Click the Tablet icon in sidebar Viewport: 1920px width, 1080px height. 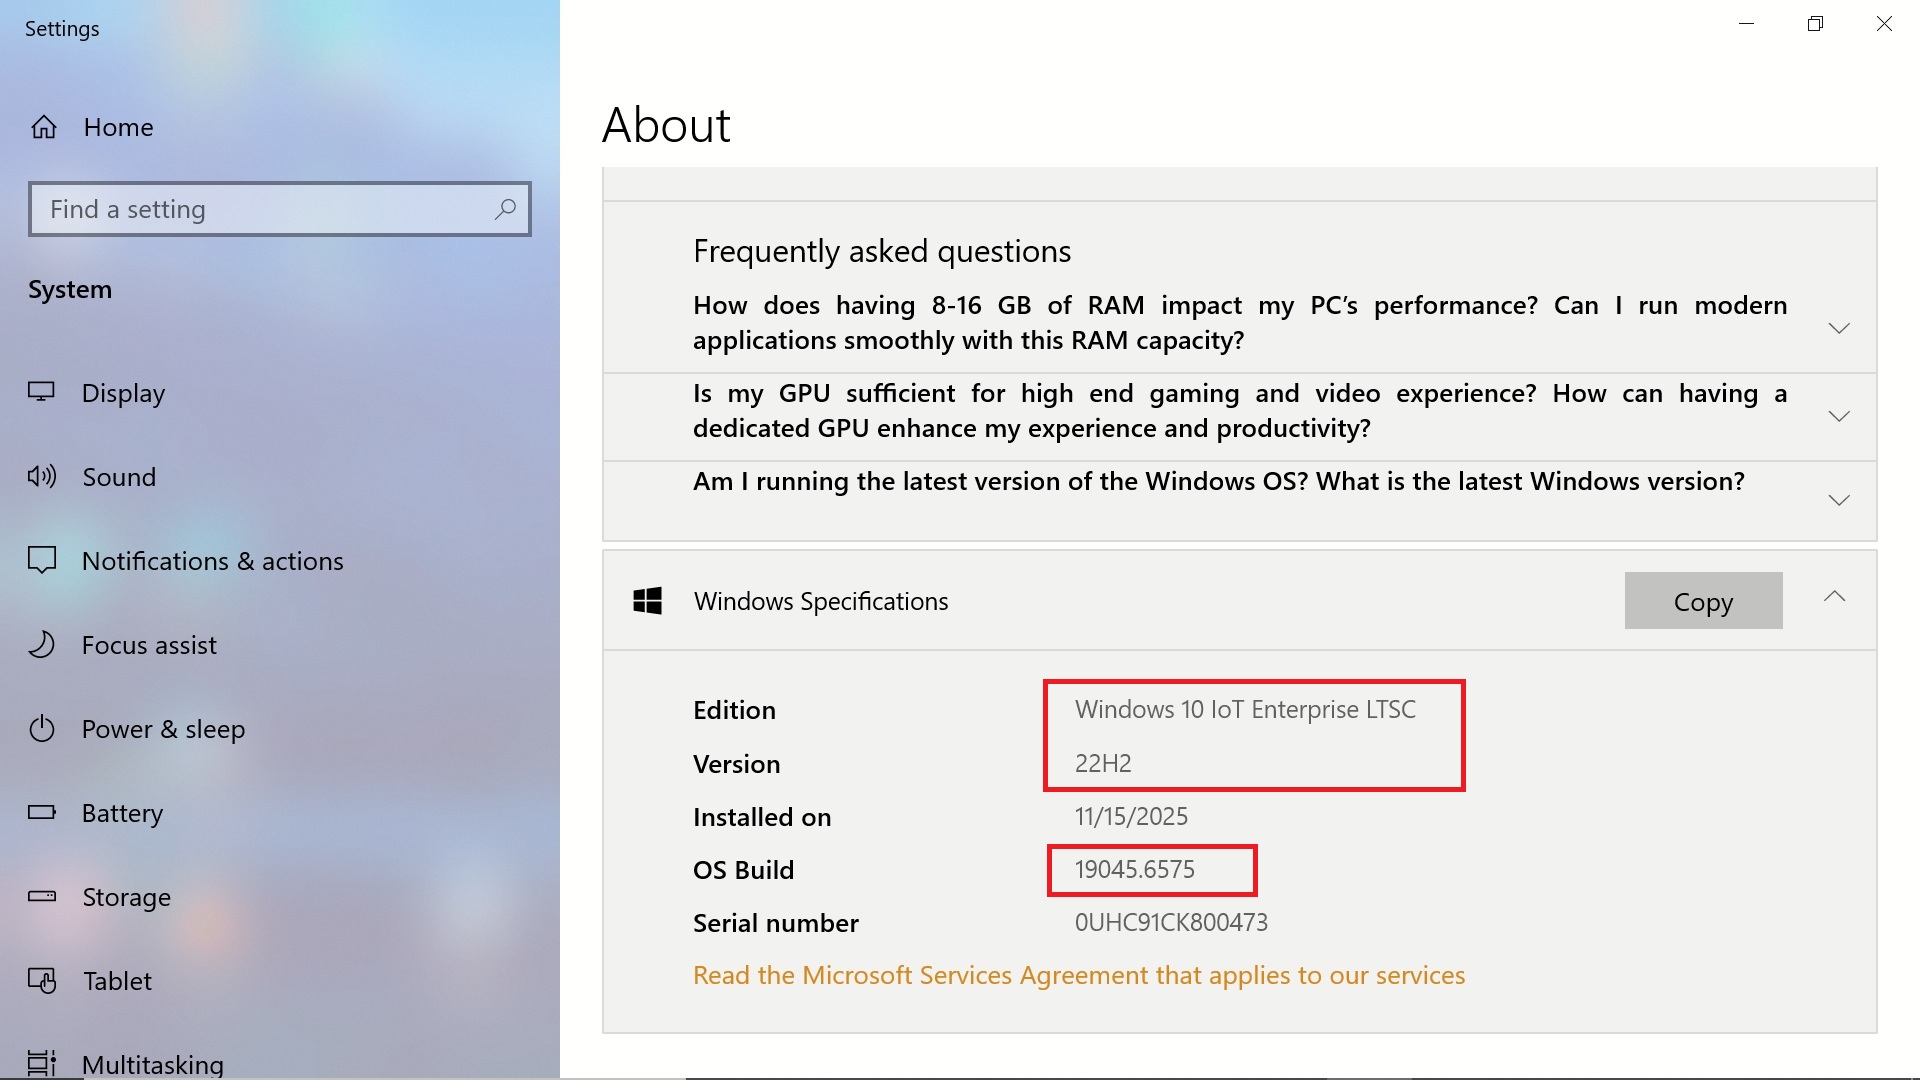(41, 980)
